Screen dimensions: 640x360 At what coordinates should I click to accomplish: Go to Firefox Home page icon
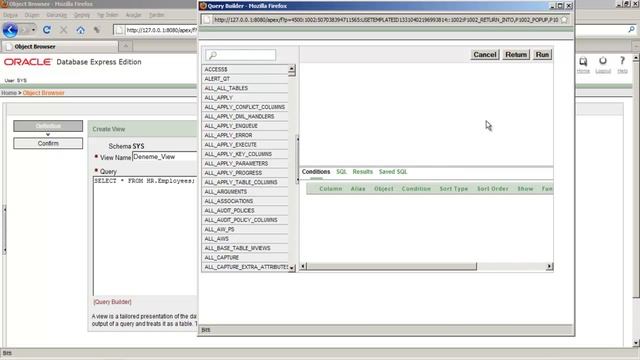[x=80, y=30]
